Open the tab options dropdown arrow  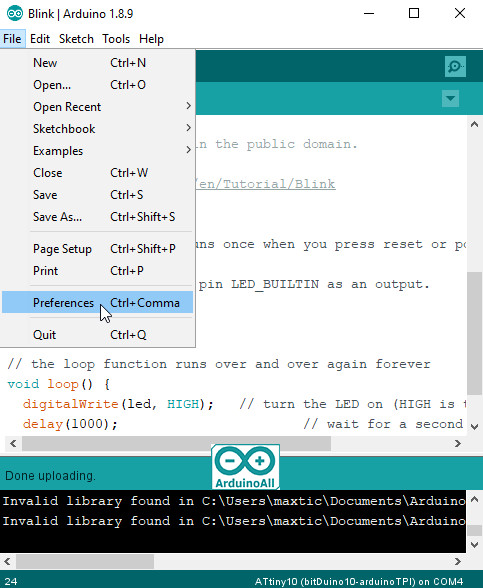tap(450, 98)
